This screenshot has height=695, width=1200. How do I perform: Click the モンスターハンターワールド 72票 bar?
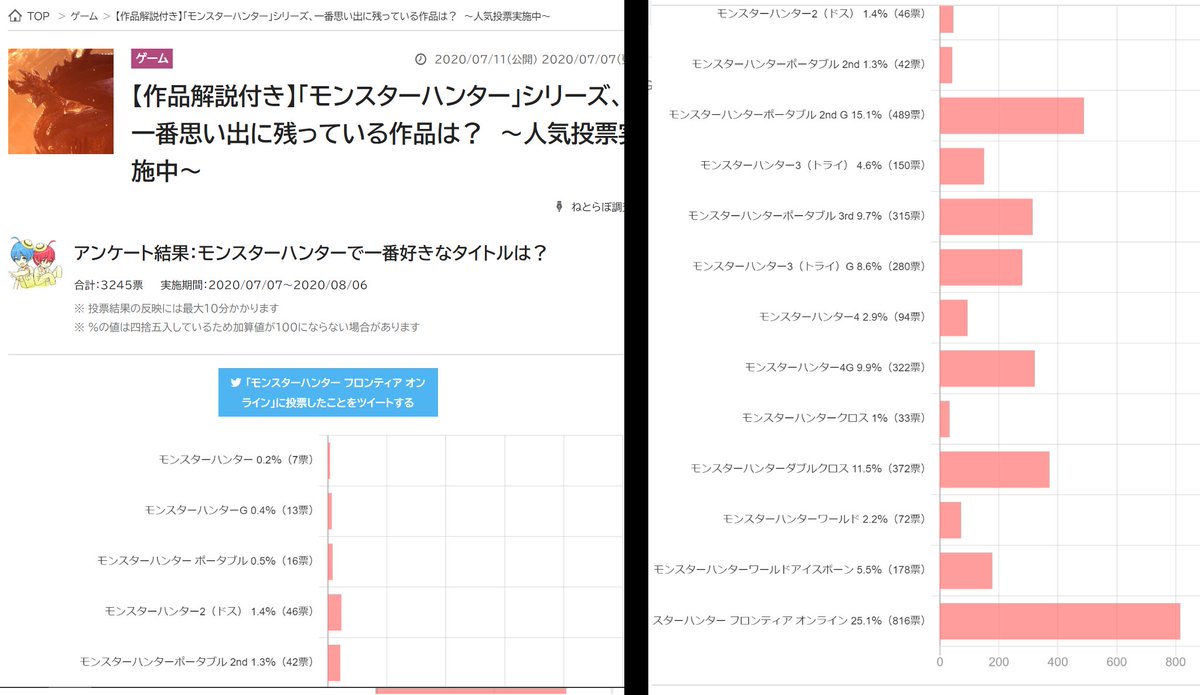(951, 520)
